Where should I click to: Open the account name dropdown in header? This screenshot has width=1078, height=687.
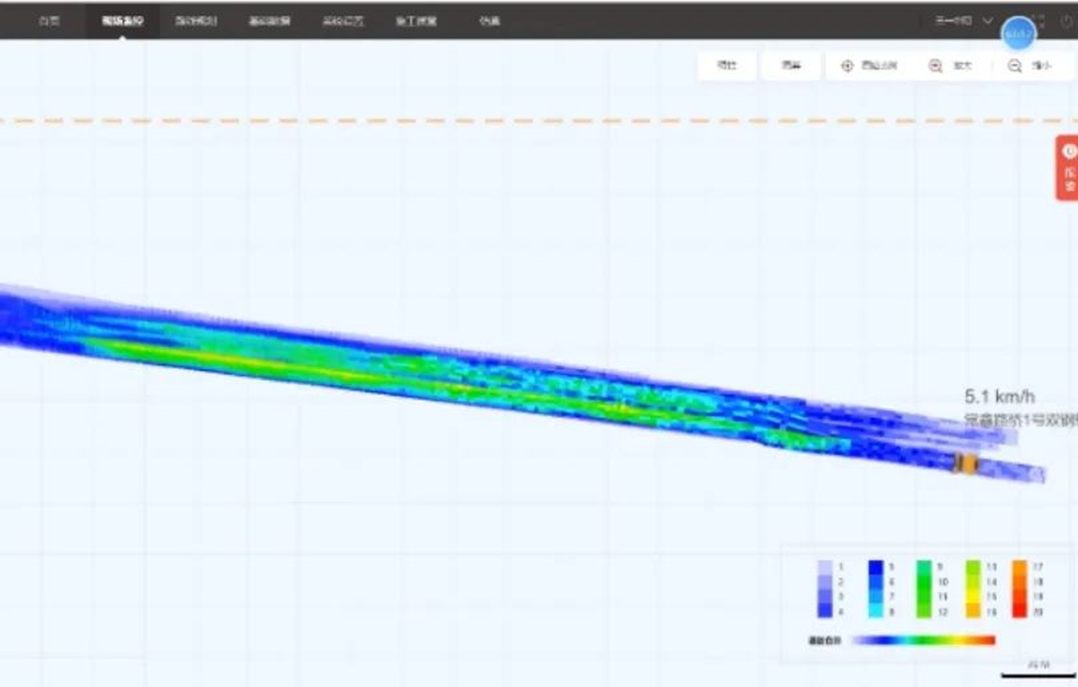click(x=954, y=21)
